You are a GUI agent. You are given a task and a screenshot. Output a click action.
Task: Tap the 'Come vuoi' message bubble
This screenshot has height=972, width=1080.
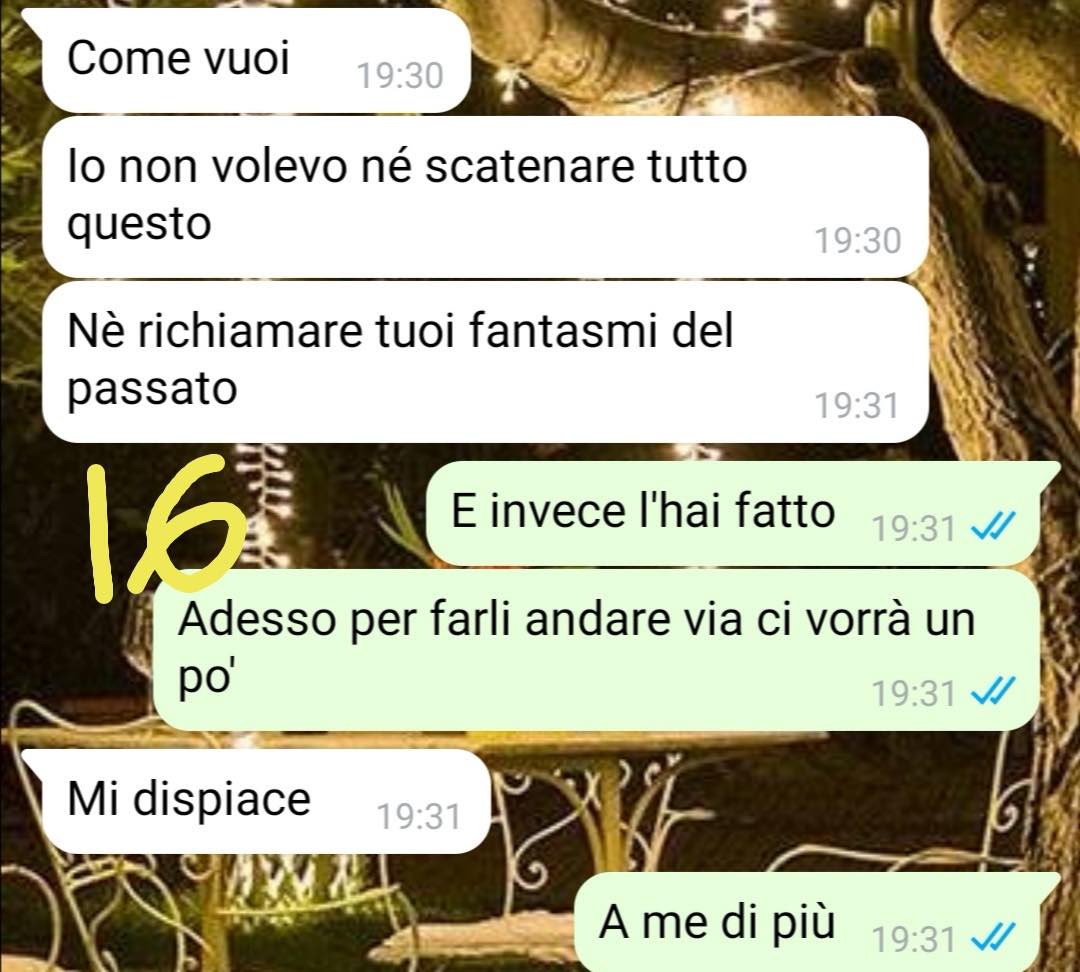point(255,61)
